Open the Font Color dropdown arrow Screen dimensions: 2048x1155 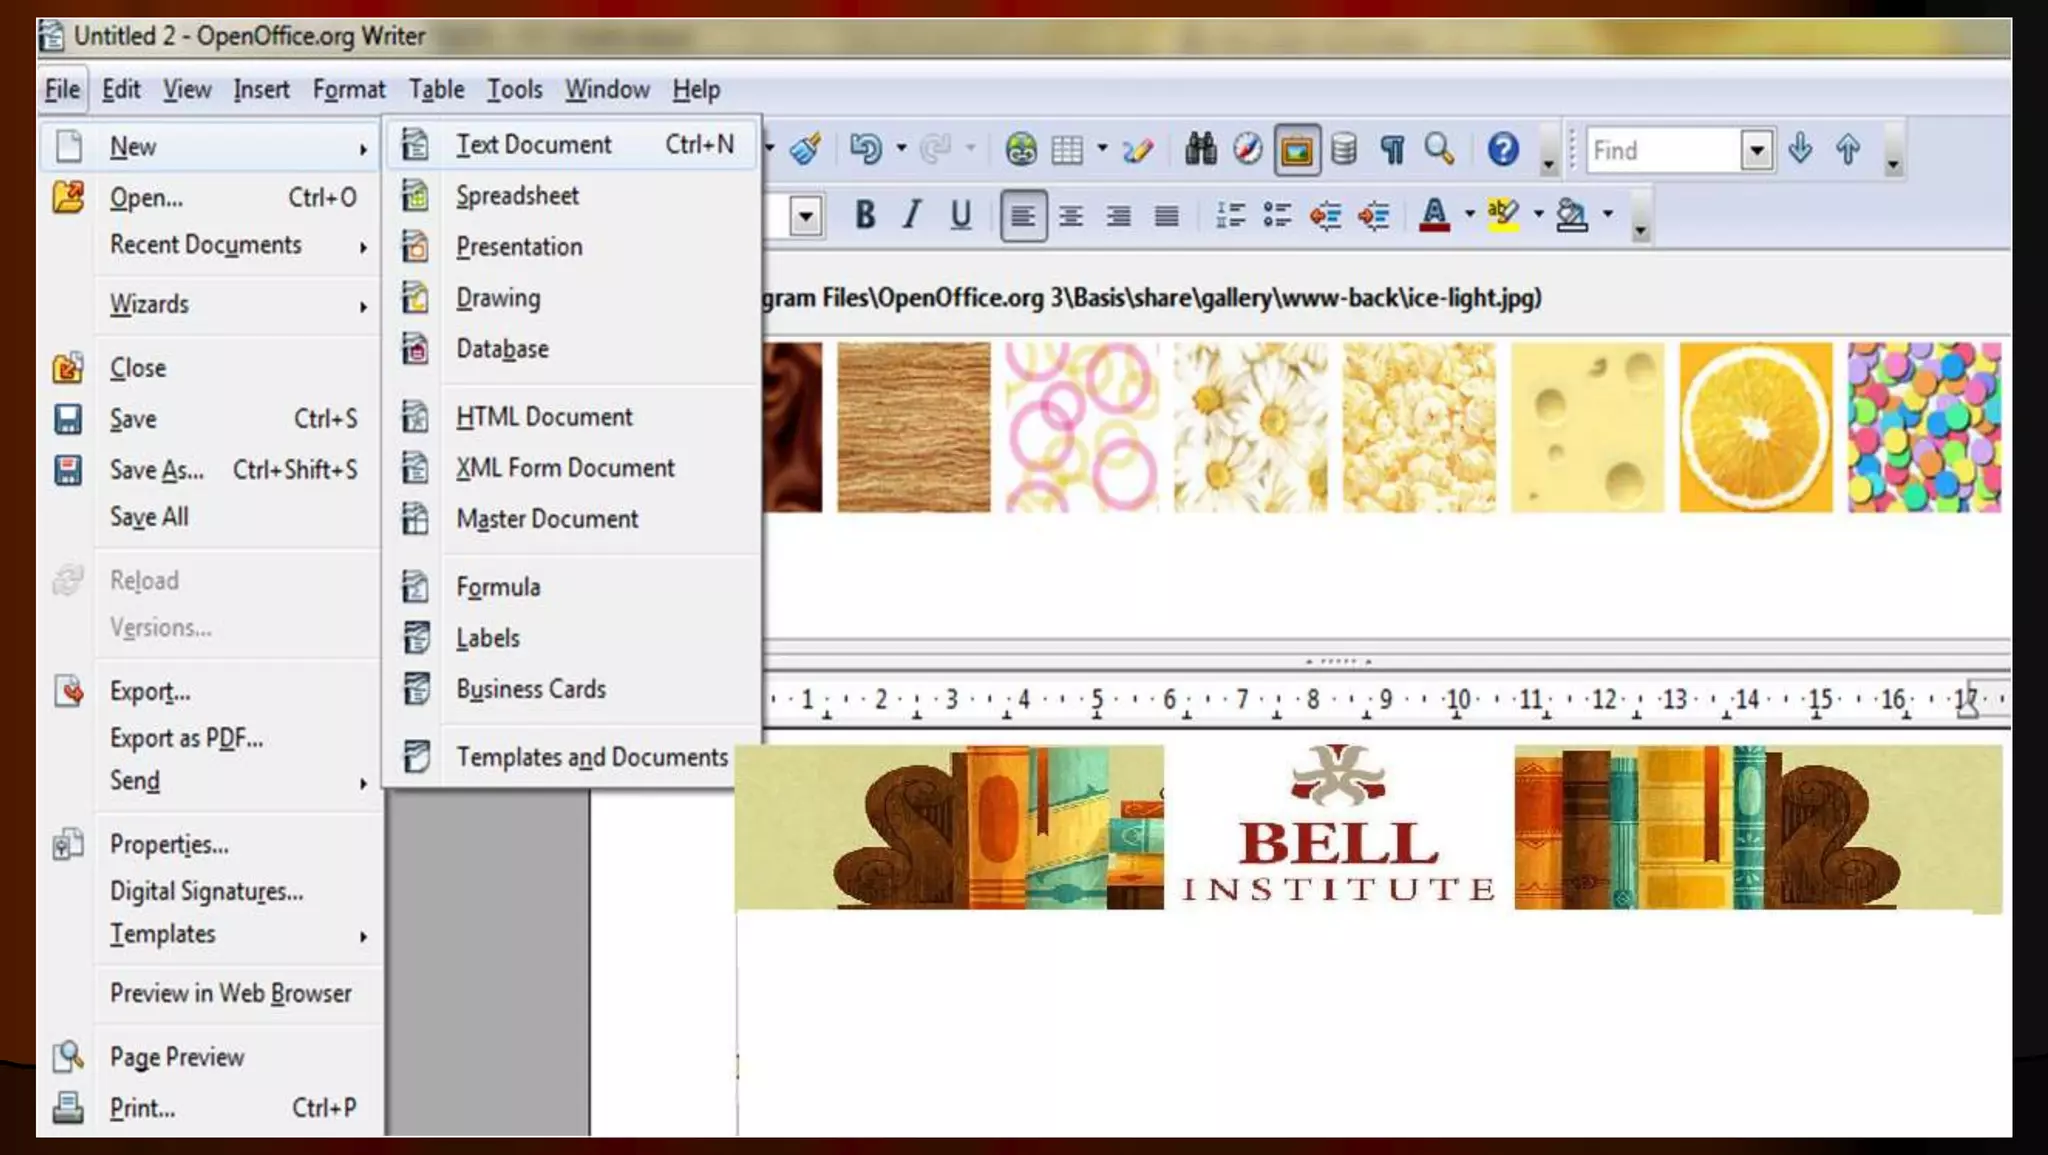pyautogui.click(x=1469, y=214)
